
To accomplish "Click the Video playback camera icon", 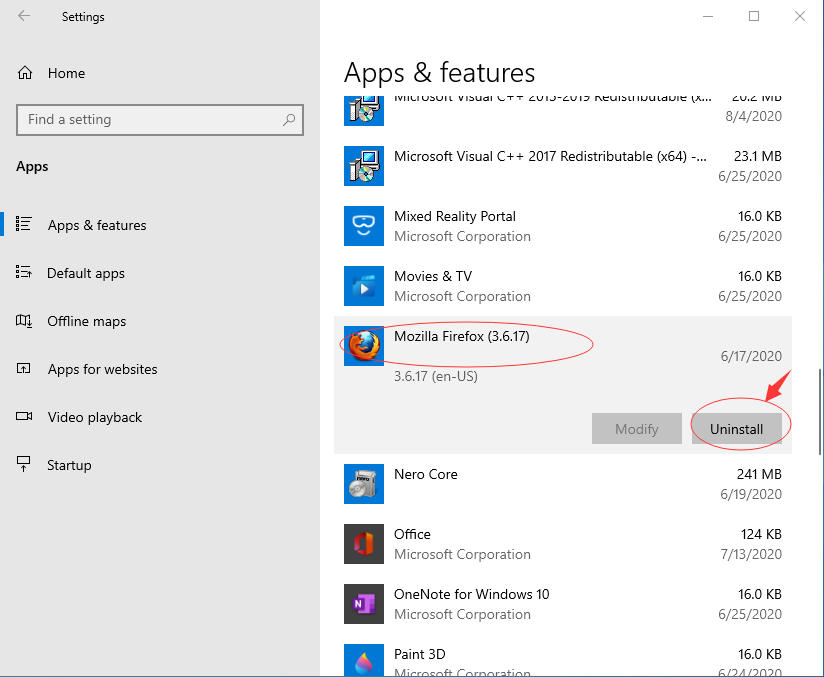I will pyautogui.click(x=24, y=416).
